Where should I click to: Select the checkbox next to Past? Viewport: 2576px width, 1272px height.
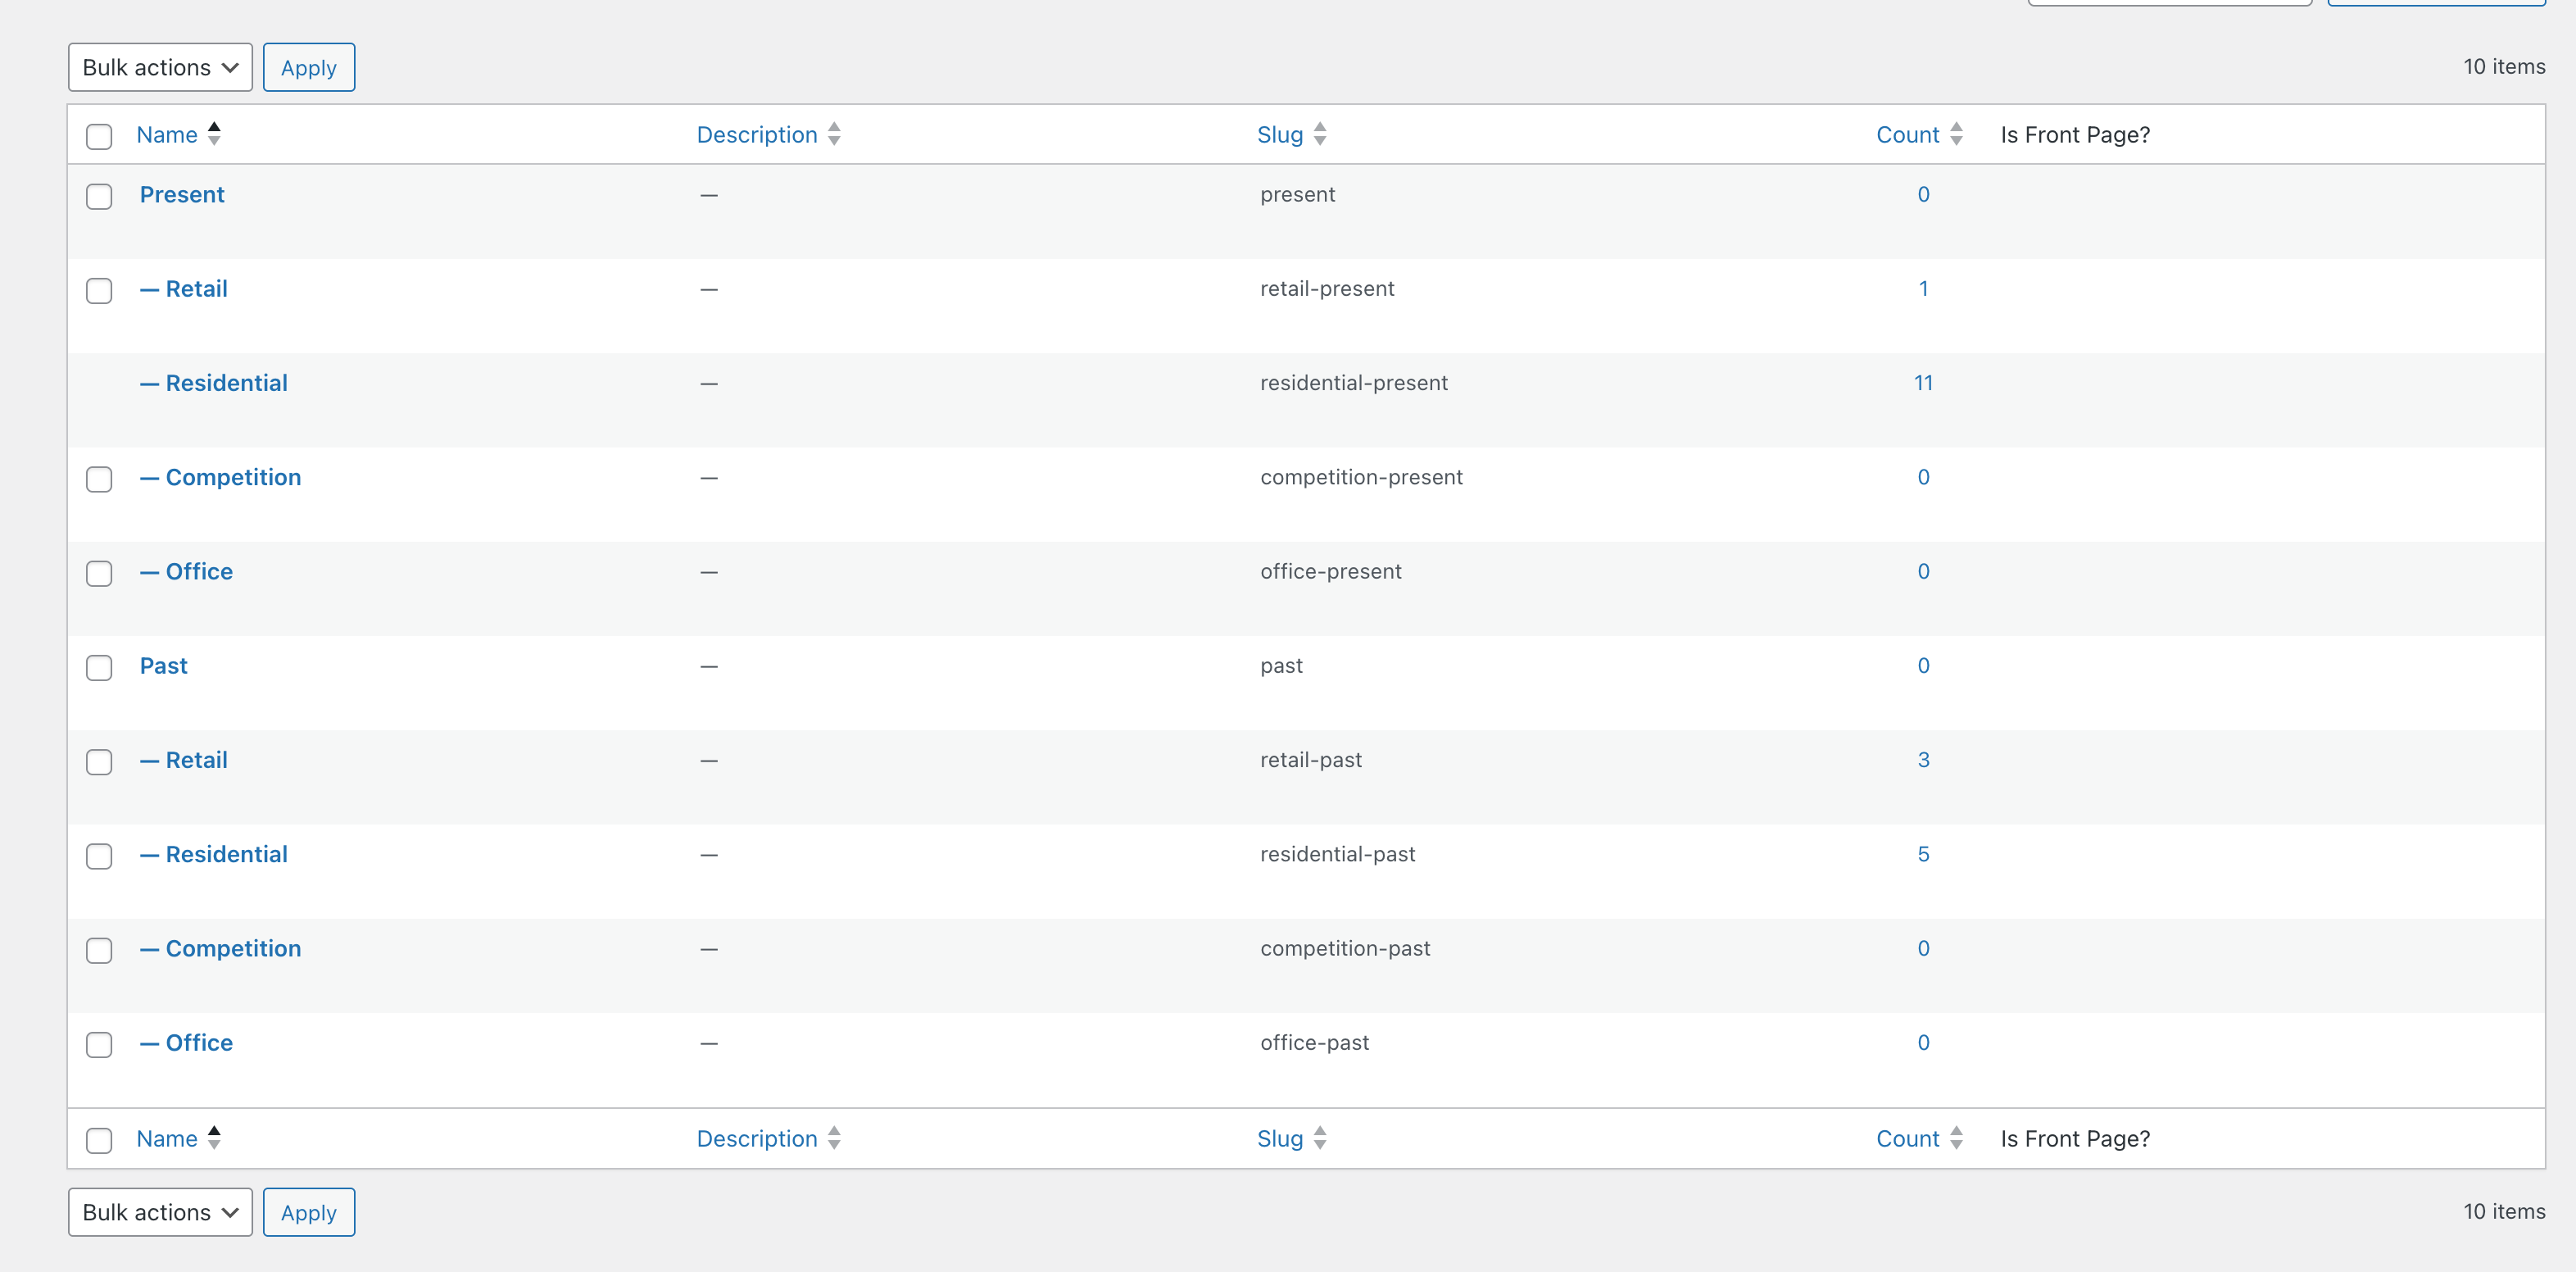coord(99,667)
